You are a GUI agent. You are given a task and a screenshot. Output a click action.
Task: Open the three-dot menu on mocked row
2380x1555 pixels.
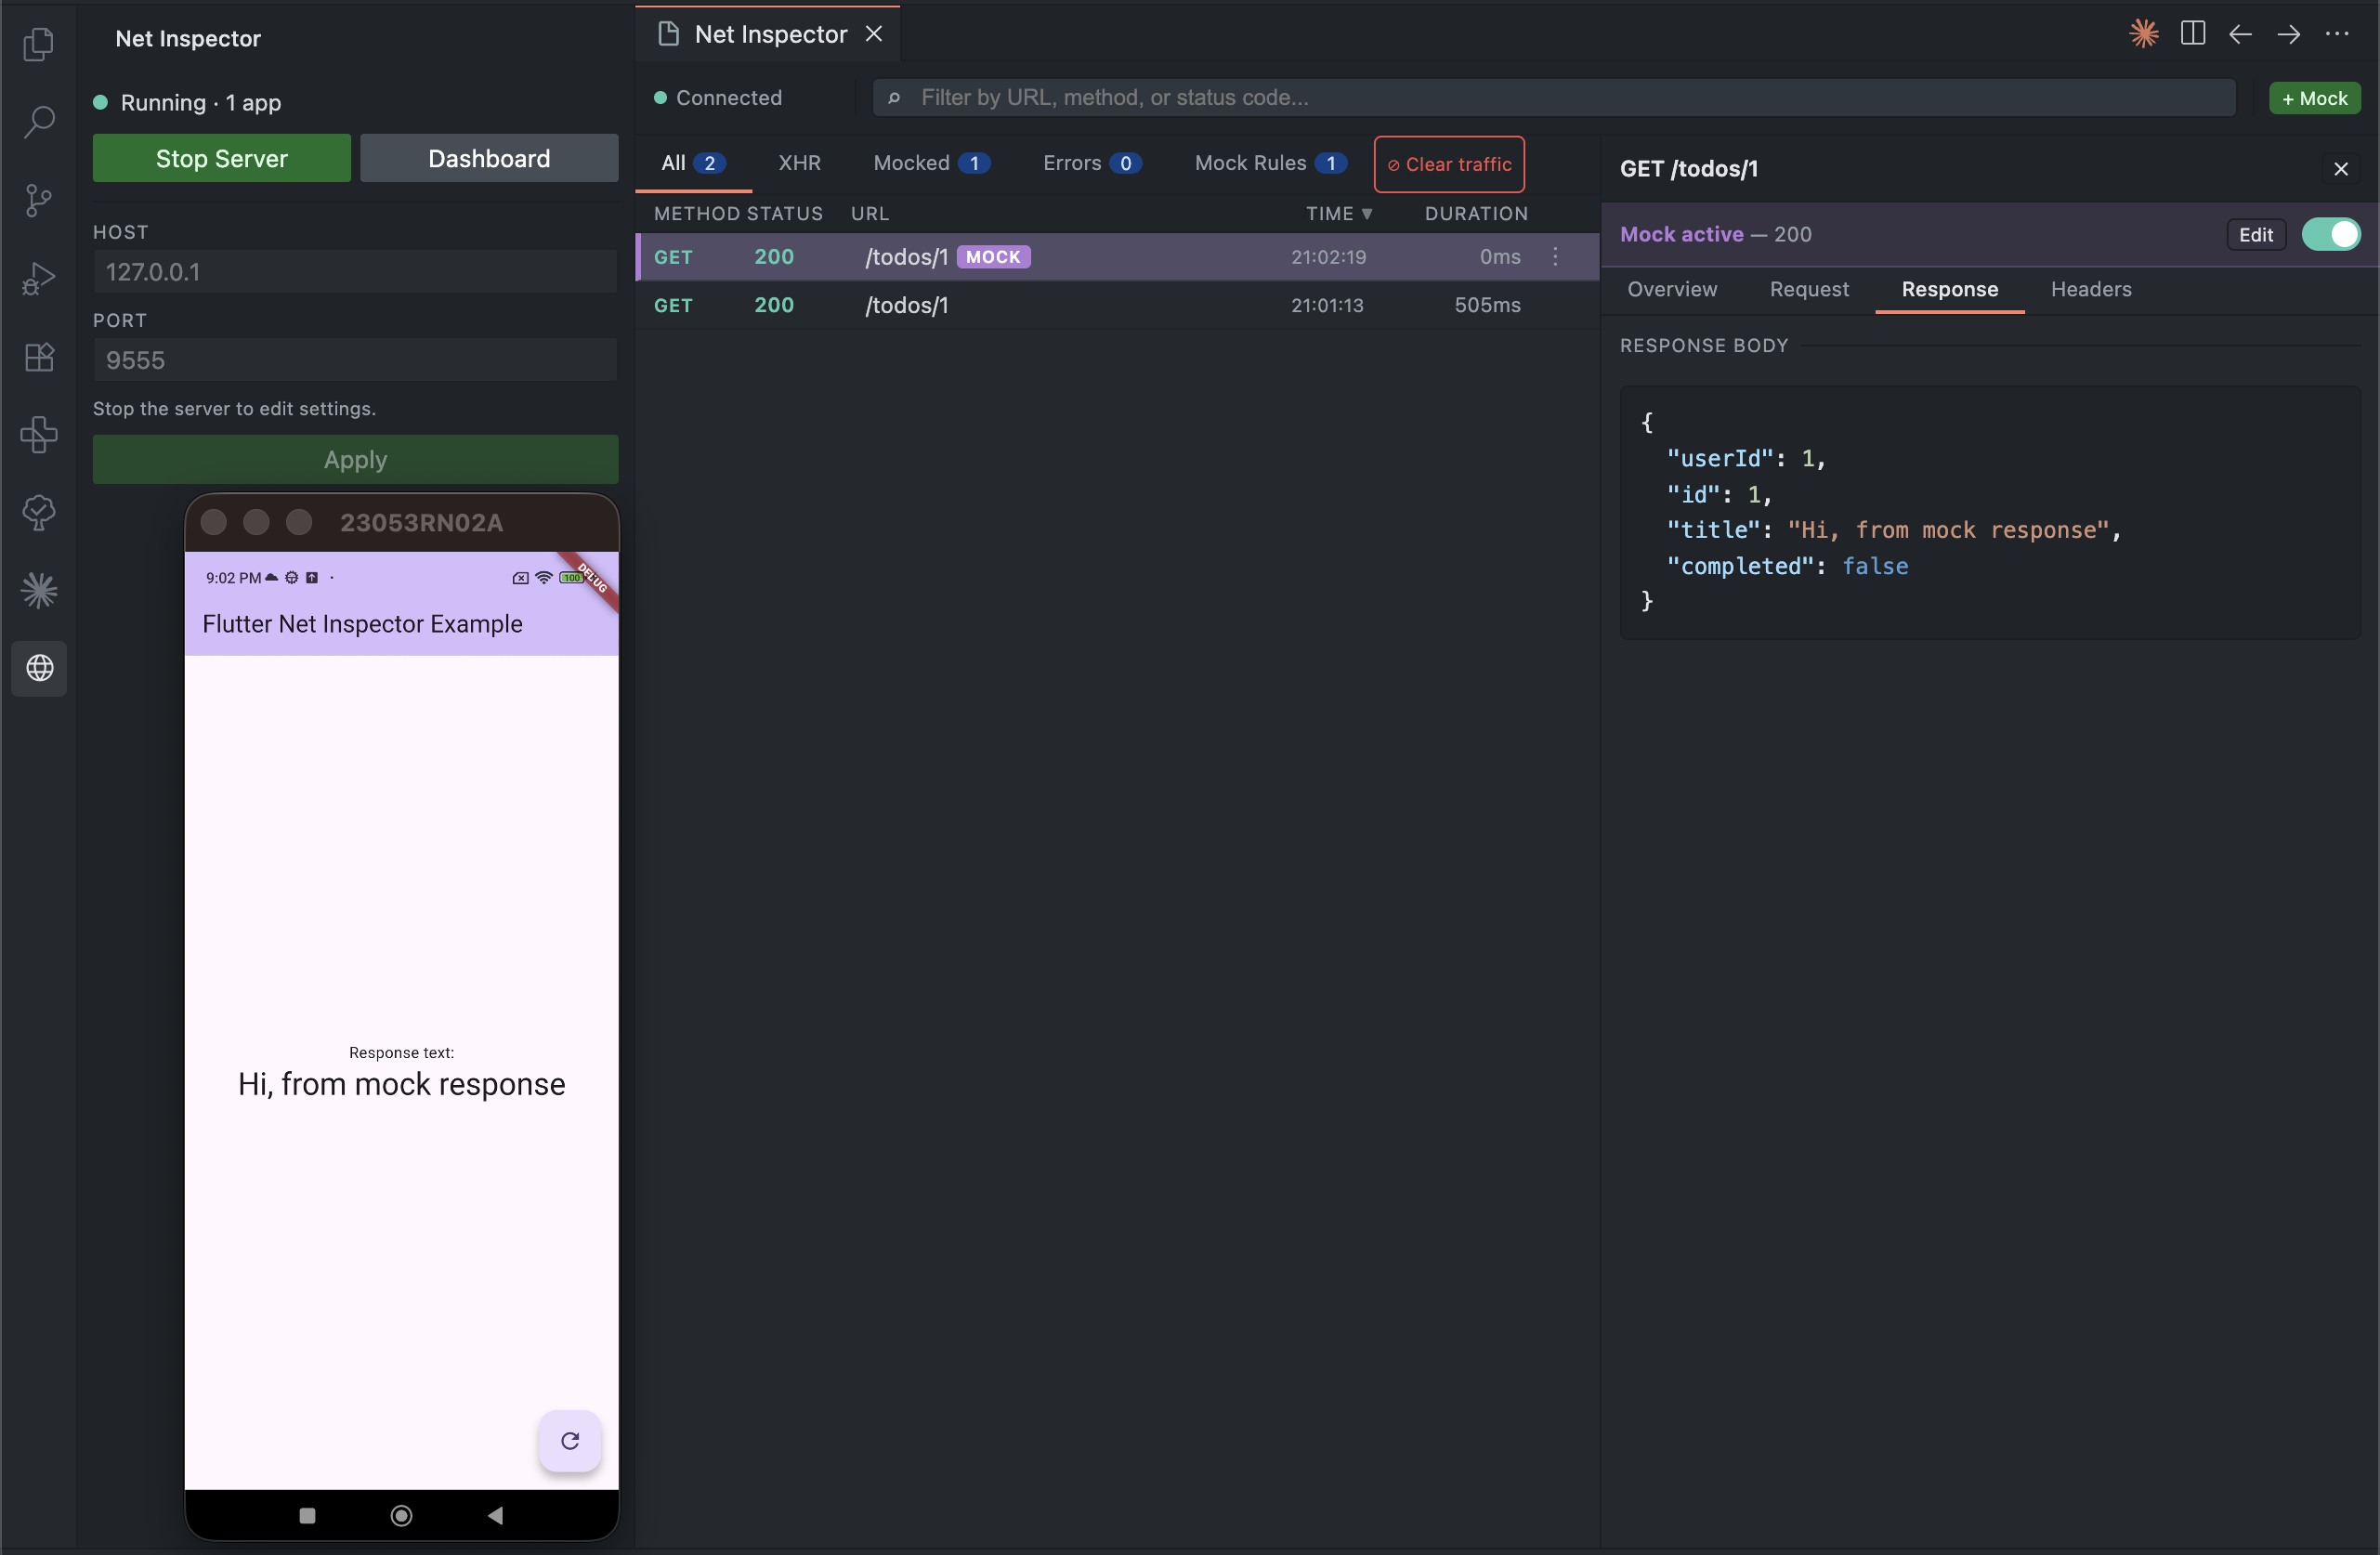[1555, 257]
